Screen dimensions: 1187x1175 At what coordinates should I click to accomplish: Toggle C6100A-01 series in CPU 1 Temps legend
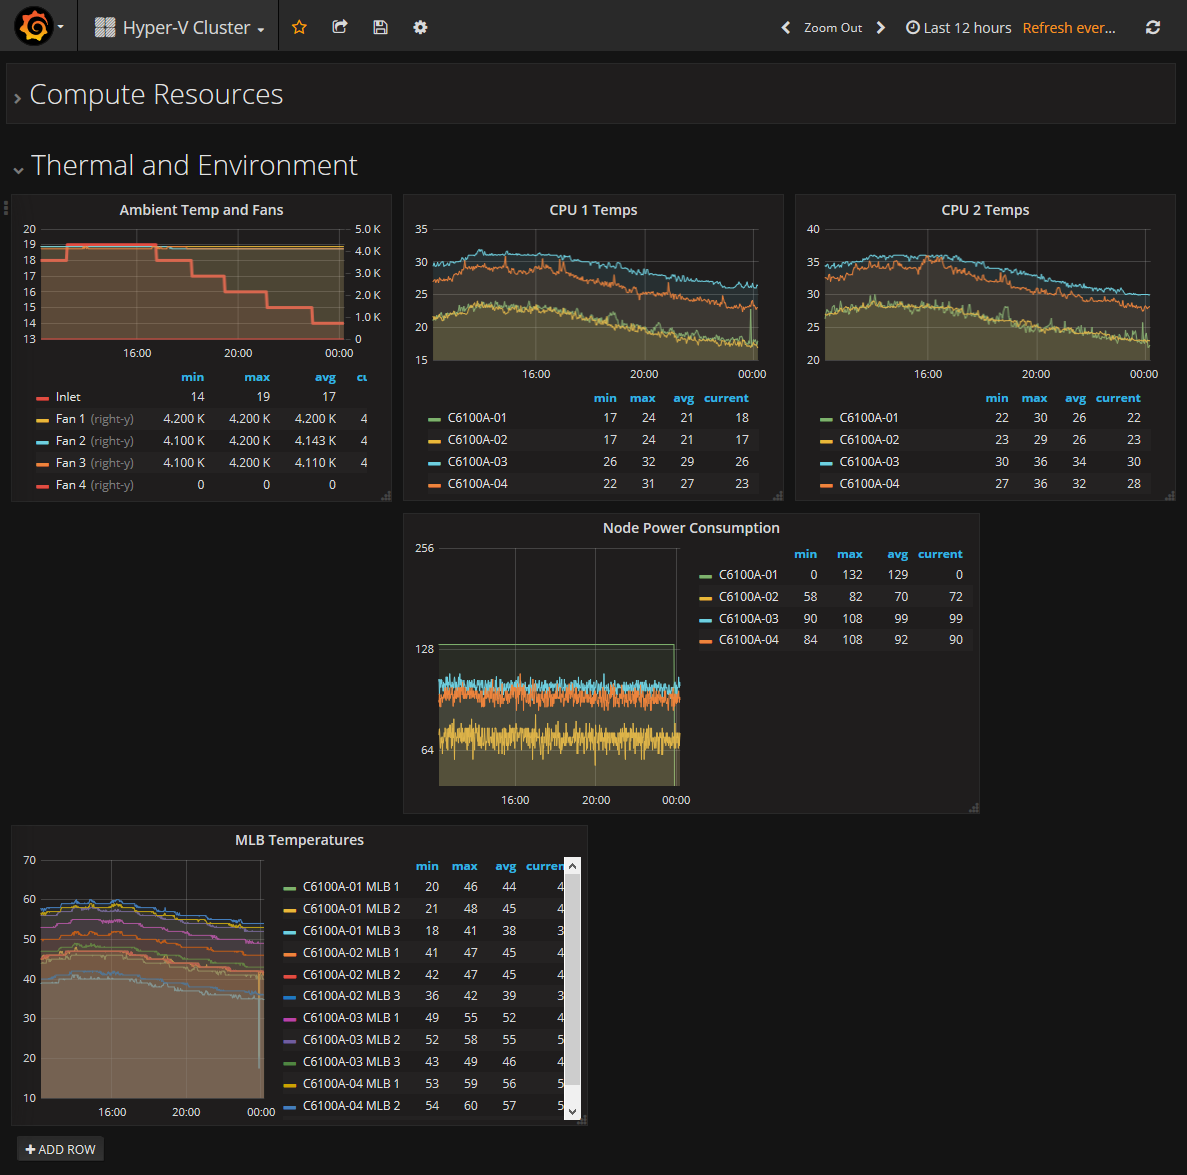coord(477,417)
